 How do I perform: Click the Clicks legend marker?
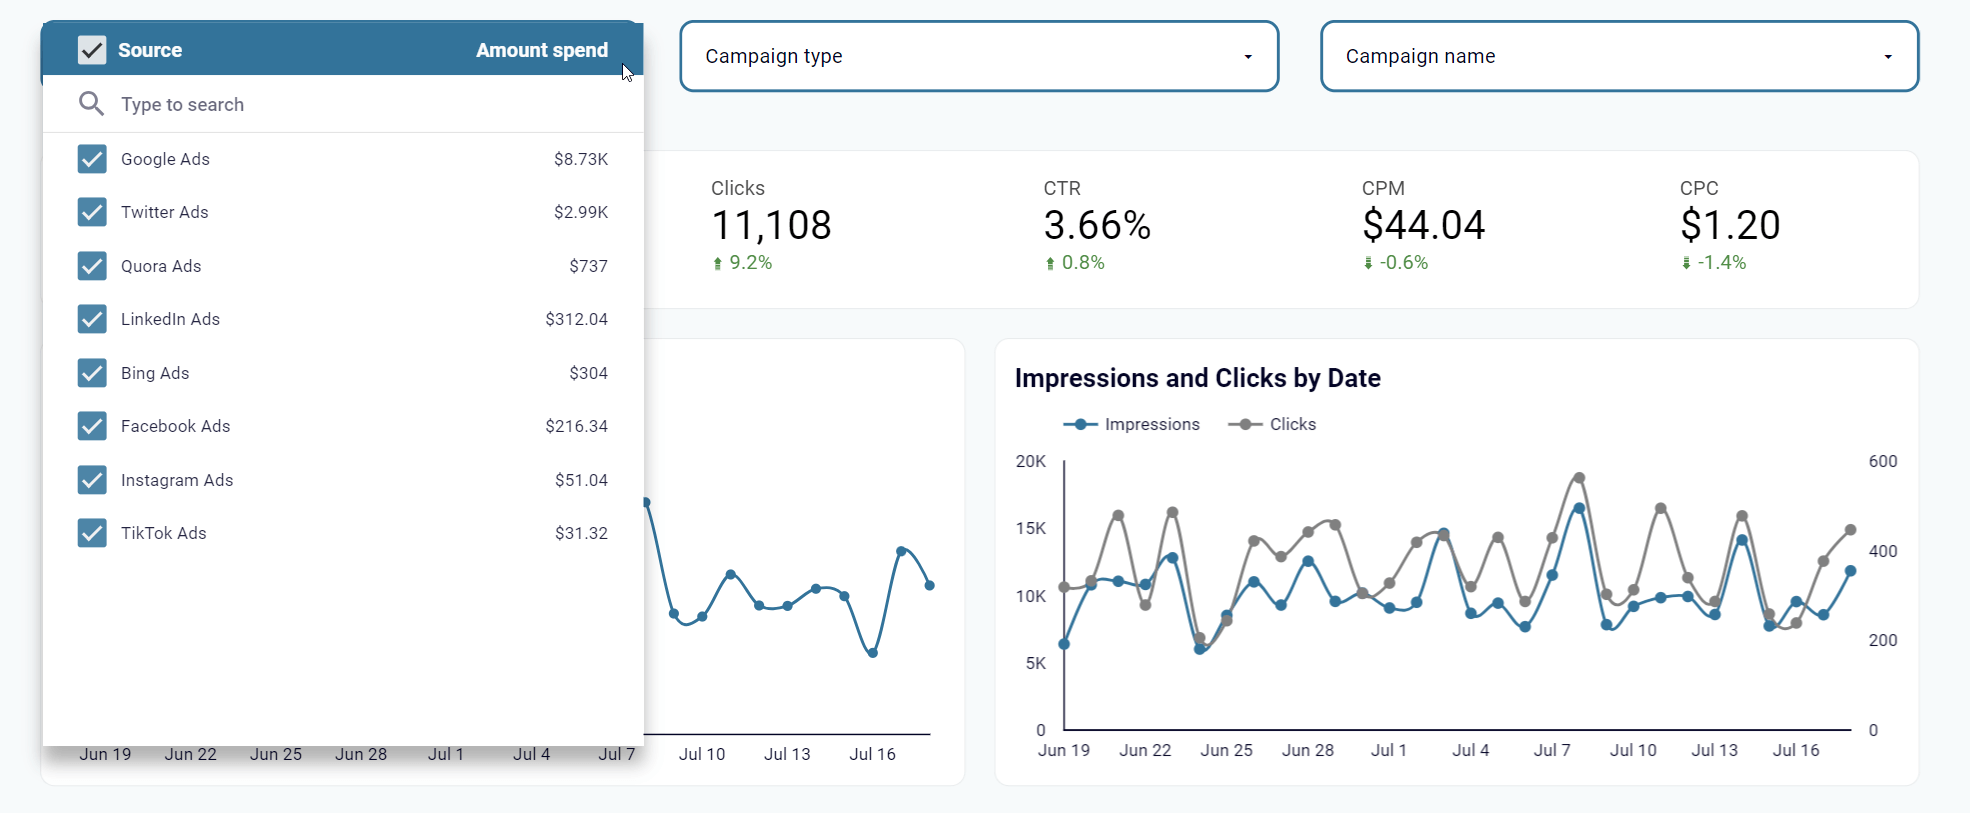coord(1244,424)
